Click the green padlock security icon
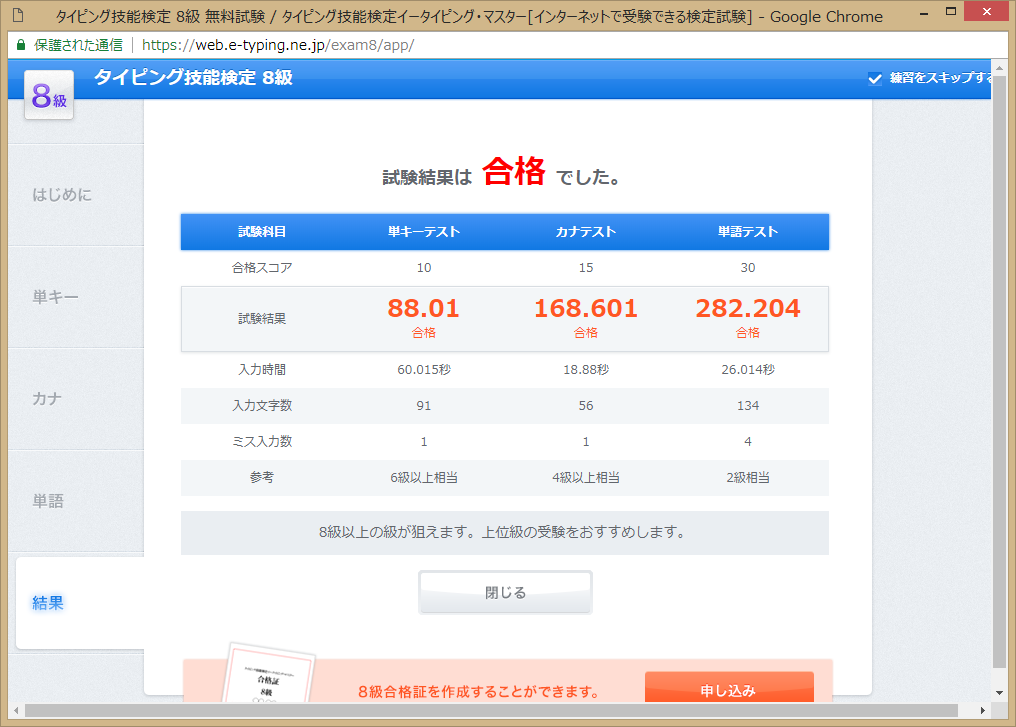 tap(21, 45)
